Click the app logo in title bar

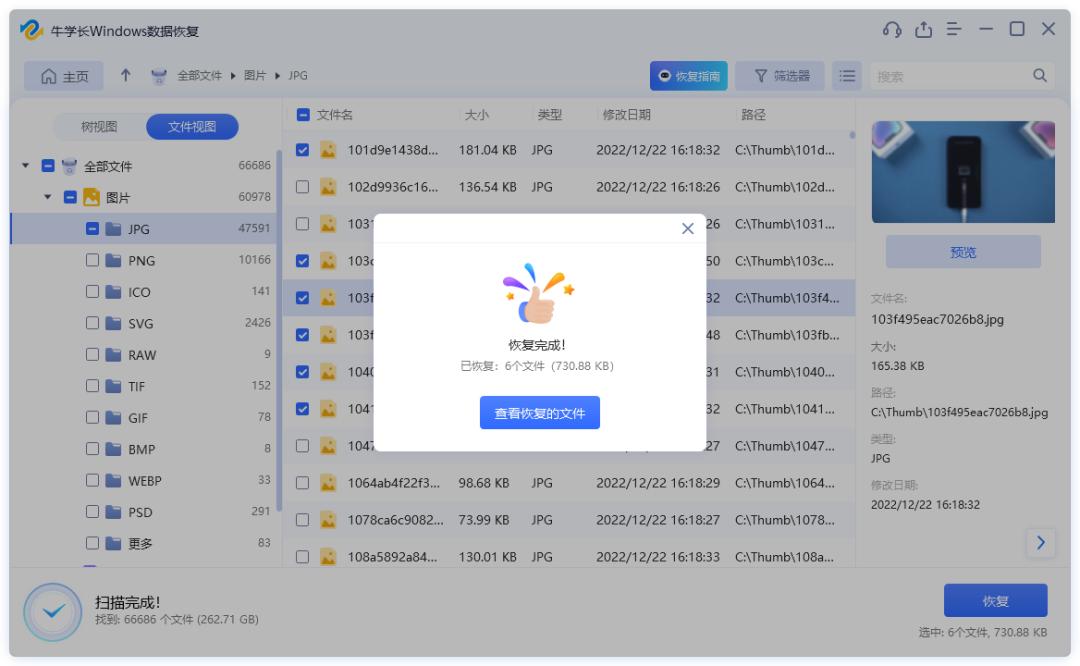[x=32, y=30]
